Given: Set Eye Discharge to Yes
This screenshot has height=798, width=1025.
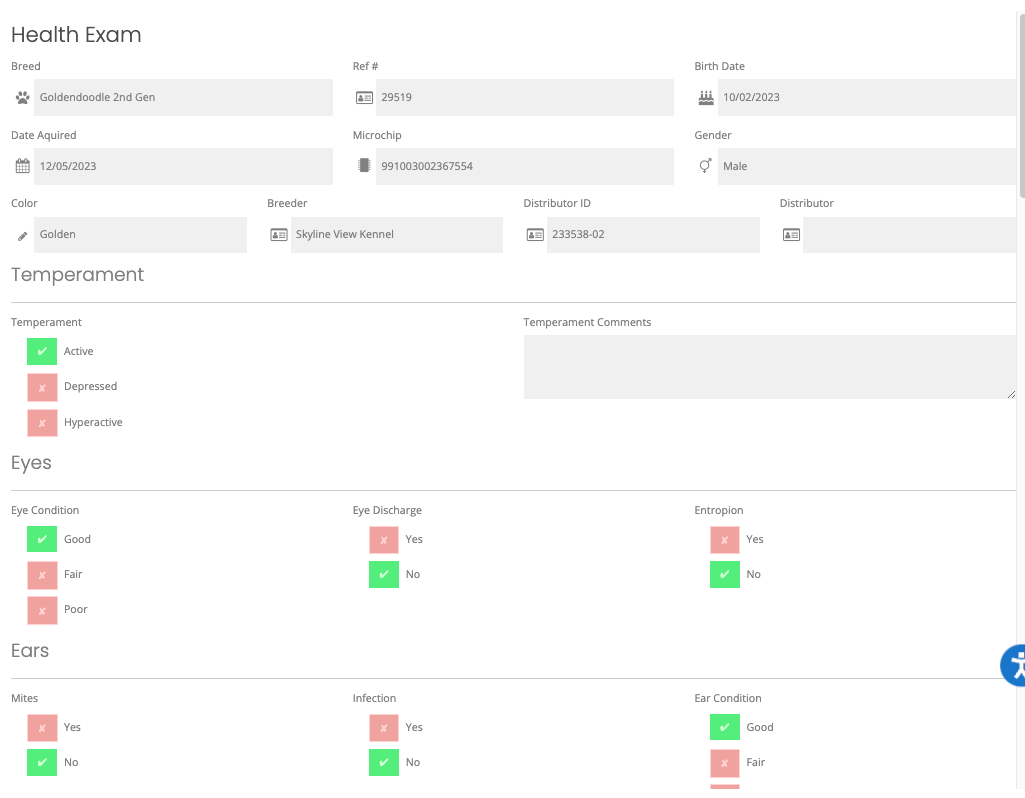Looking at the screenshot, I should click(384, 540).
